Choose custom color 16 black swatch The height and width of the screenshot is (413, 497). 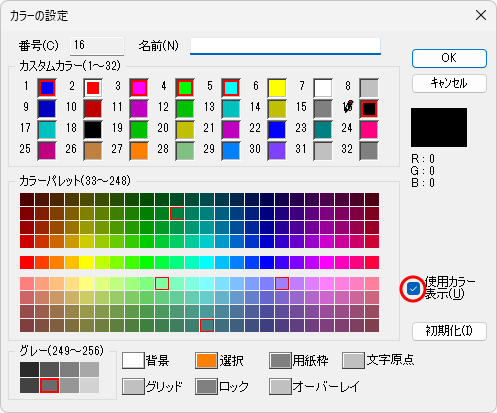(369, 109)
